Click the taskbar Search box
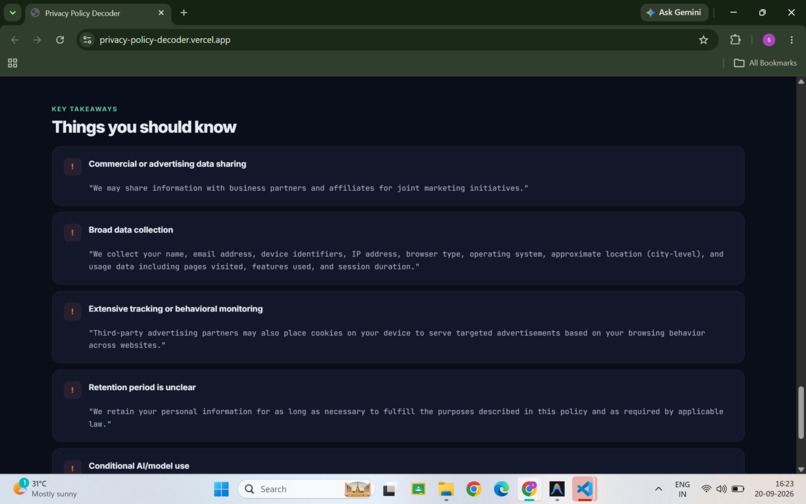Image resolution: width=806 pixels, height=504 pixels. [x=306, y=489]
